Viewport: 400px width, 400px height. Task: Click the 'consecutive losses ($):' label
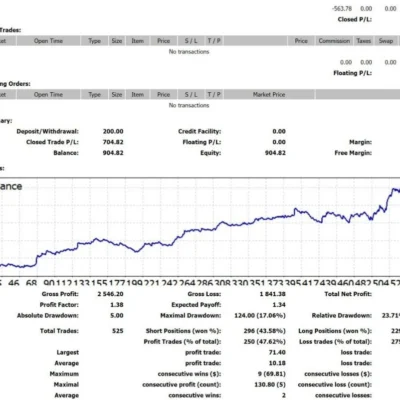pyautogui.click(x=338, y=374)
